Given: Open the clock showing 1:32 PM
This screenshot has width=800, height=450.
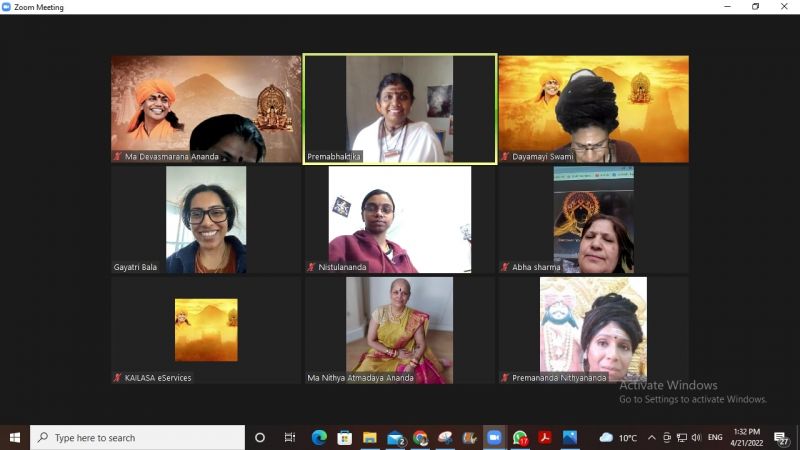Looking at the screenshot, I should tap(748, 438).
